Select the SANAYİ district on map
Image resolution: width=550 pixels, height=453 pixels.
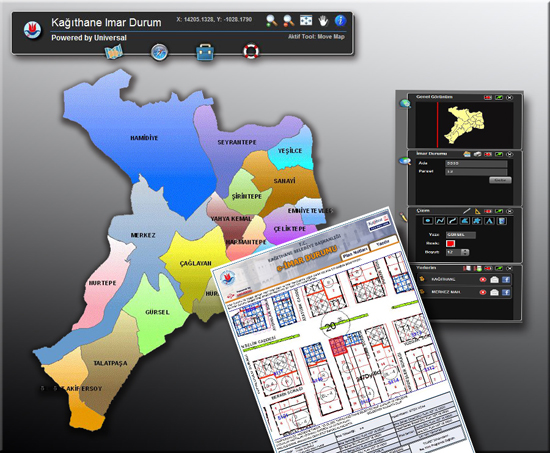(284, 181)
